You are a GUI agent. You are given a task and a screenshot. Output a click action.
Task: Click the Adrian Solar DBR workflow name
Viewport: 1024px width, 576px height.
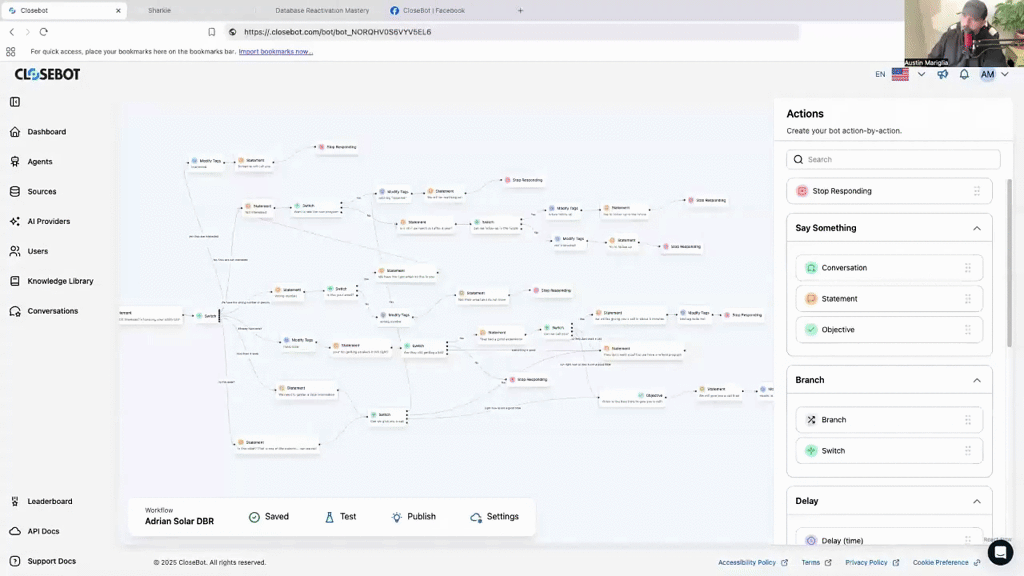click(x=179, y=521)
